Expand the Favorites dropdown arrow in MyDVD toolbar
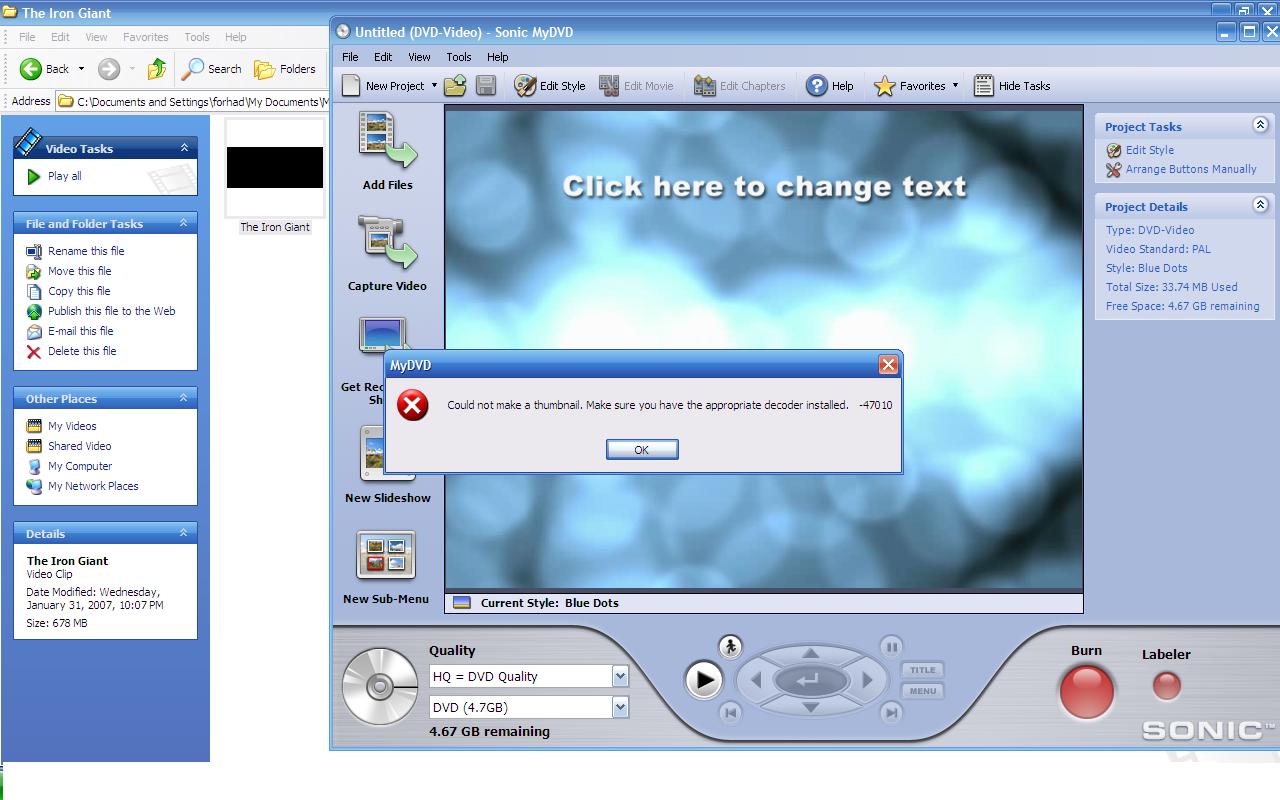The image size is (1280, 800). [x=955, y=86]
